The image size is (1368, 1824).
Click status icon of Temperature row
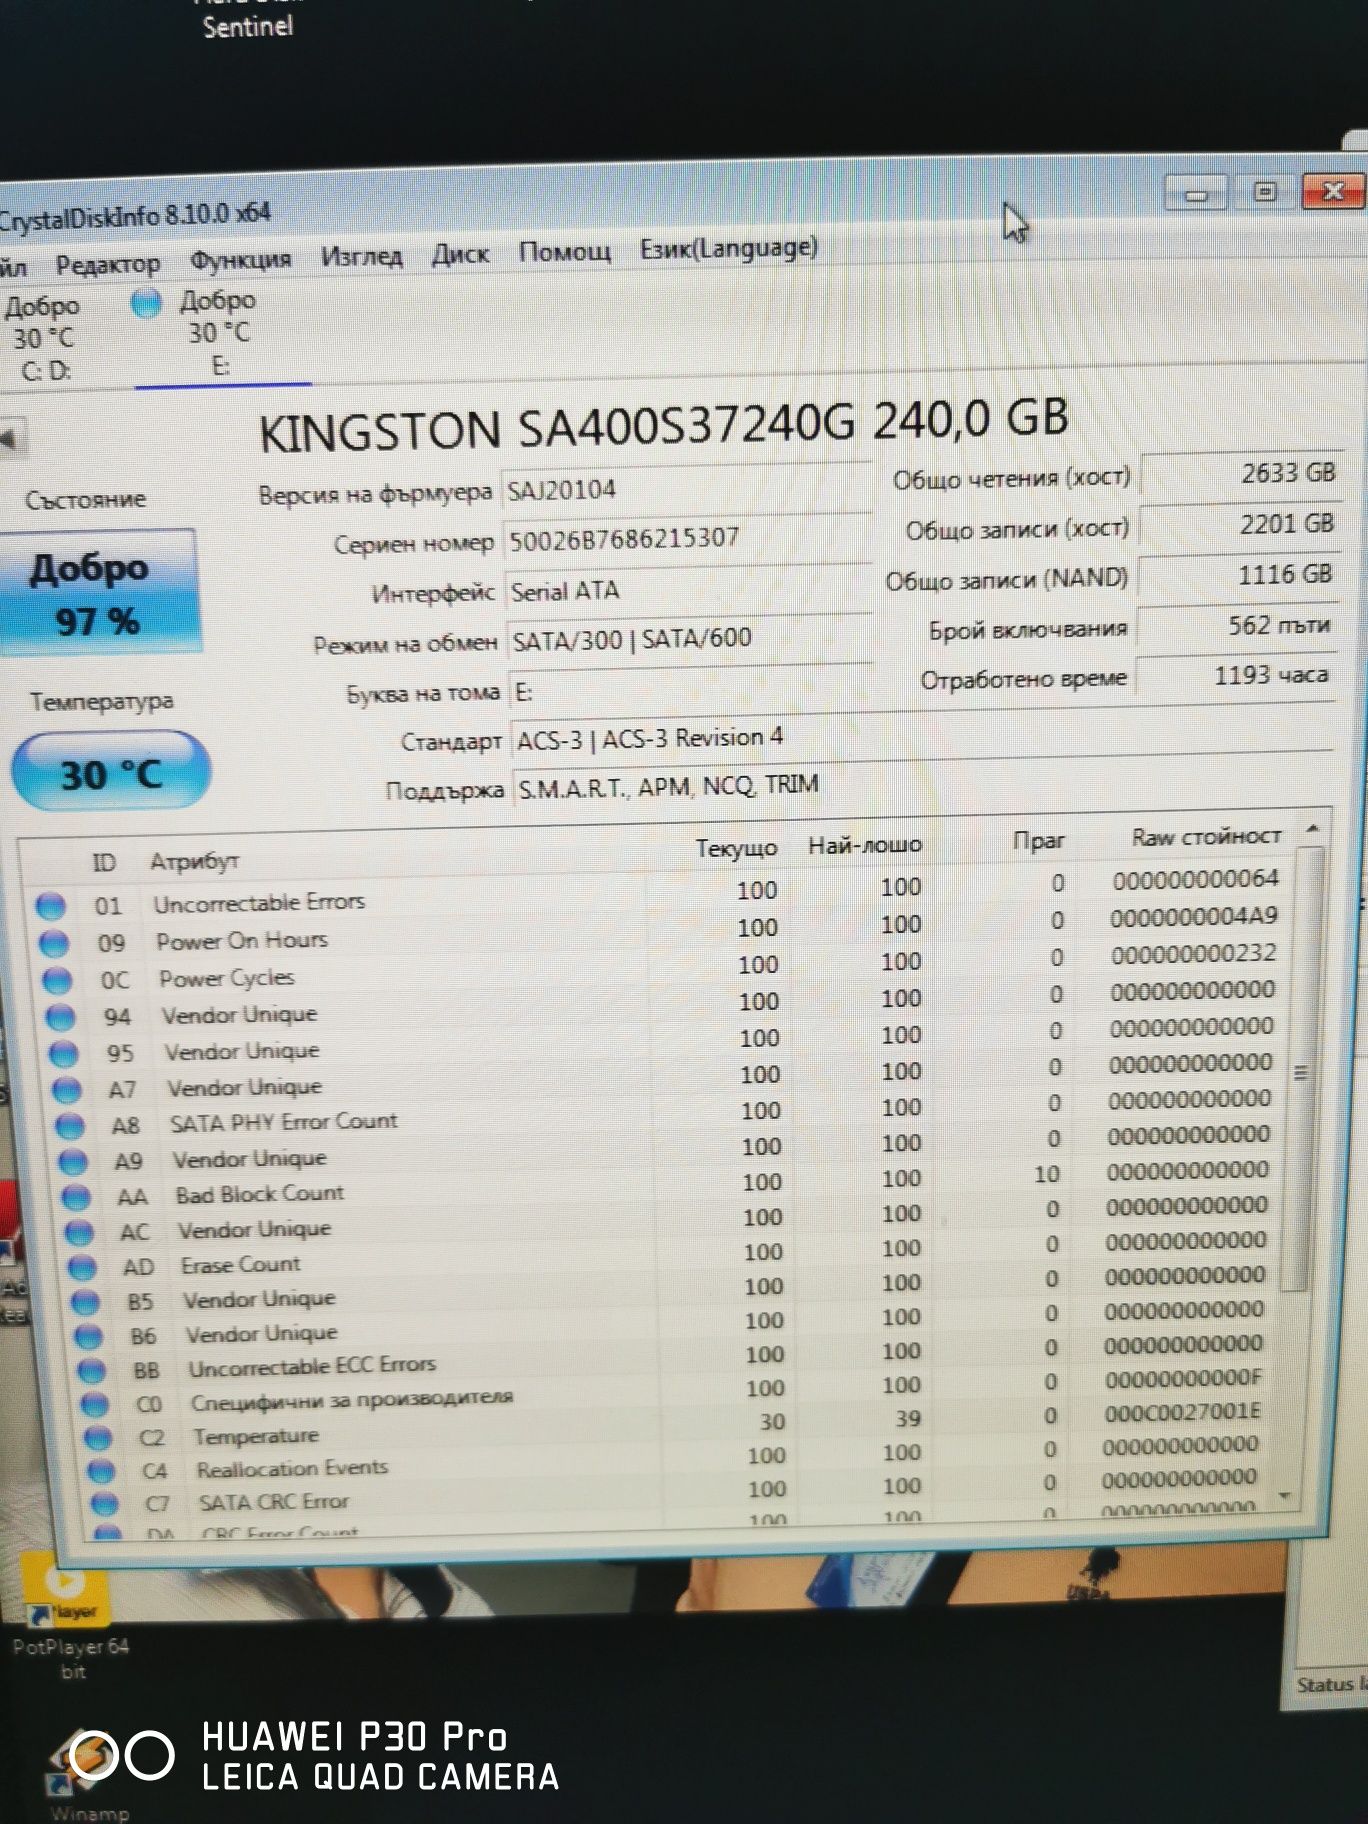point(97,1438)
